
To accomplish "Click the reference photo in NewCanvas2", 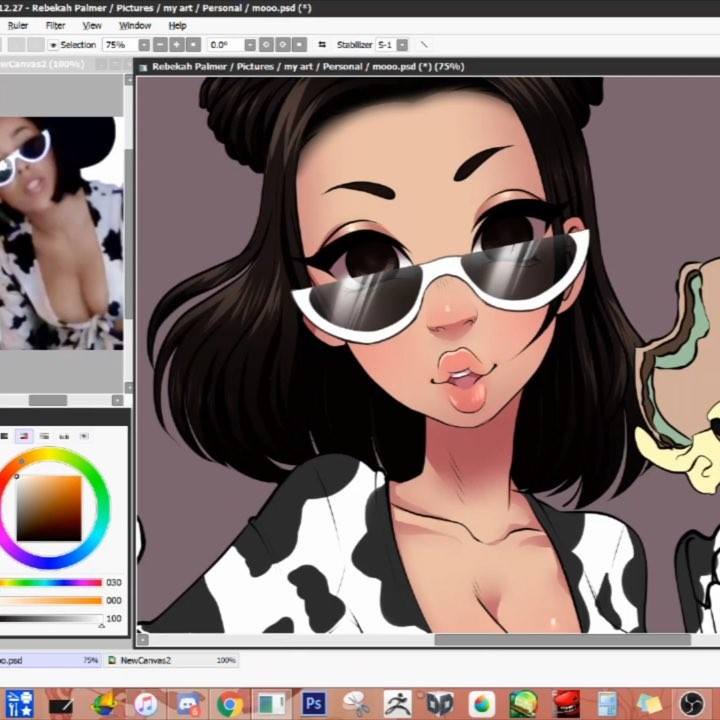I will click(x=62, y=233).
